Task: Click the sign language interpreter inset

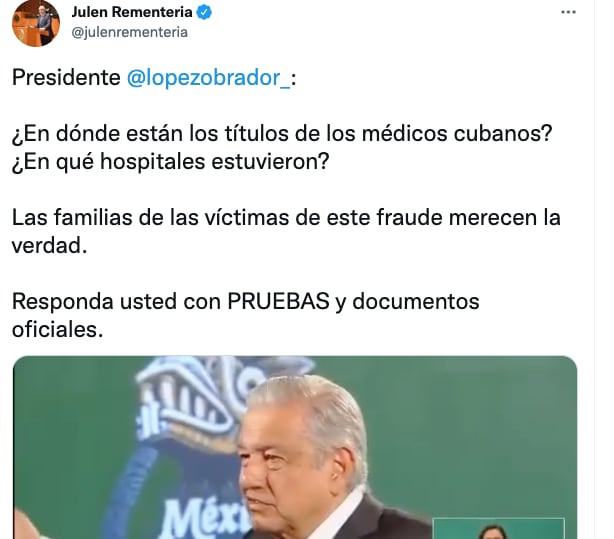Action: (498, 528)
